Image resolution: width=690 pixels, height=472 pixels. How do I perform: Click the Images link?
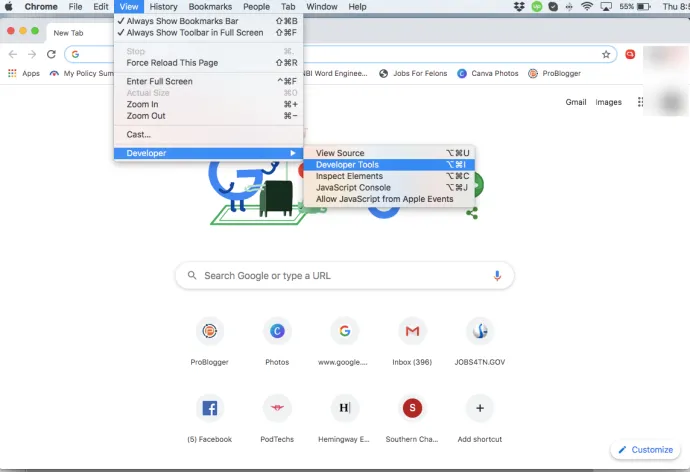coord(609,102)
